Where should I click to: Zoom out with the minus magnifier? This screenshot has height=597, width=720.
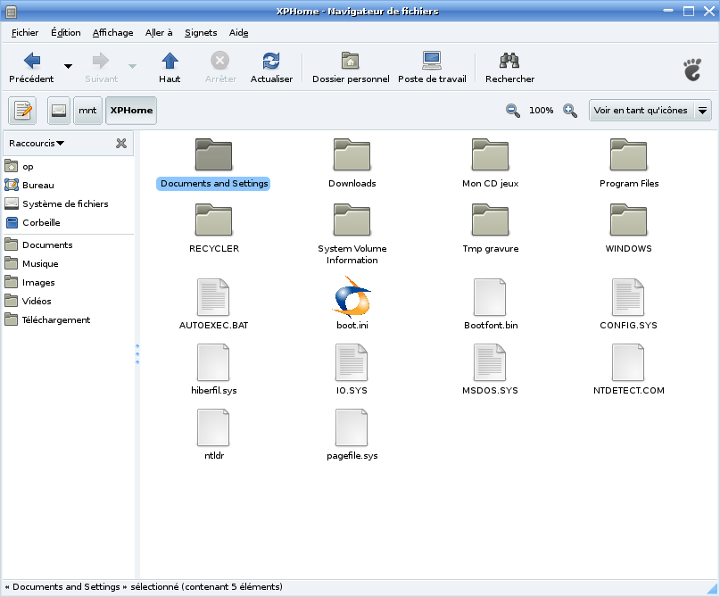tap(513, 111)
